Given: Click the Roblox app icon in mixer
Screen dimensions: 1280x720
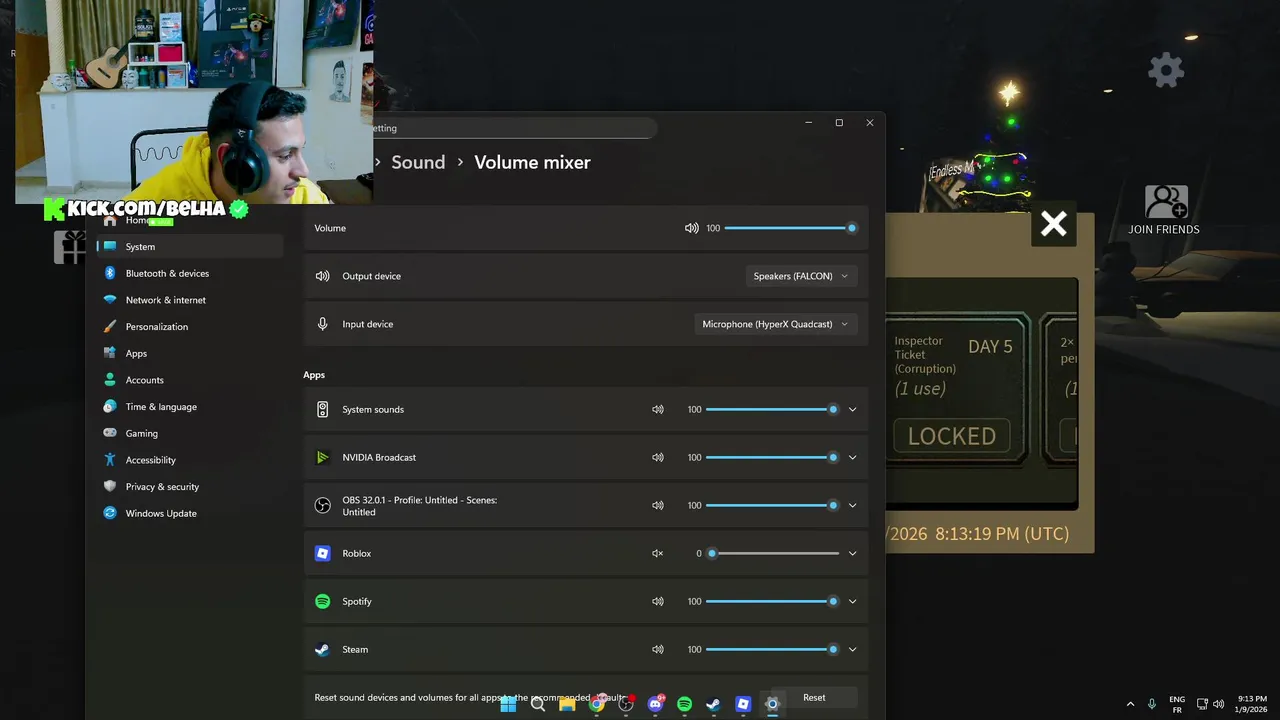Looking at the screenshot, I should pos(322,553).
